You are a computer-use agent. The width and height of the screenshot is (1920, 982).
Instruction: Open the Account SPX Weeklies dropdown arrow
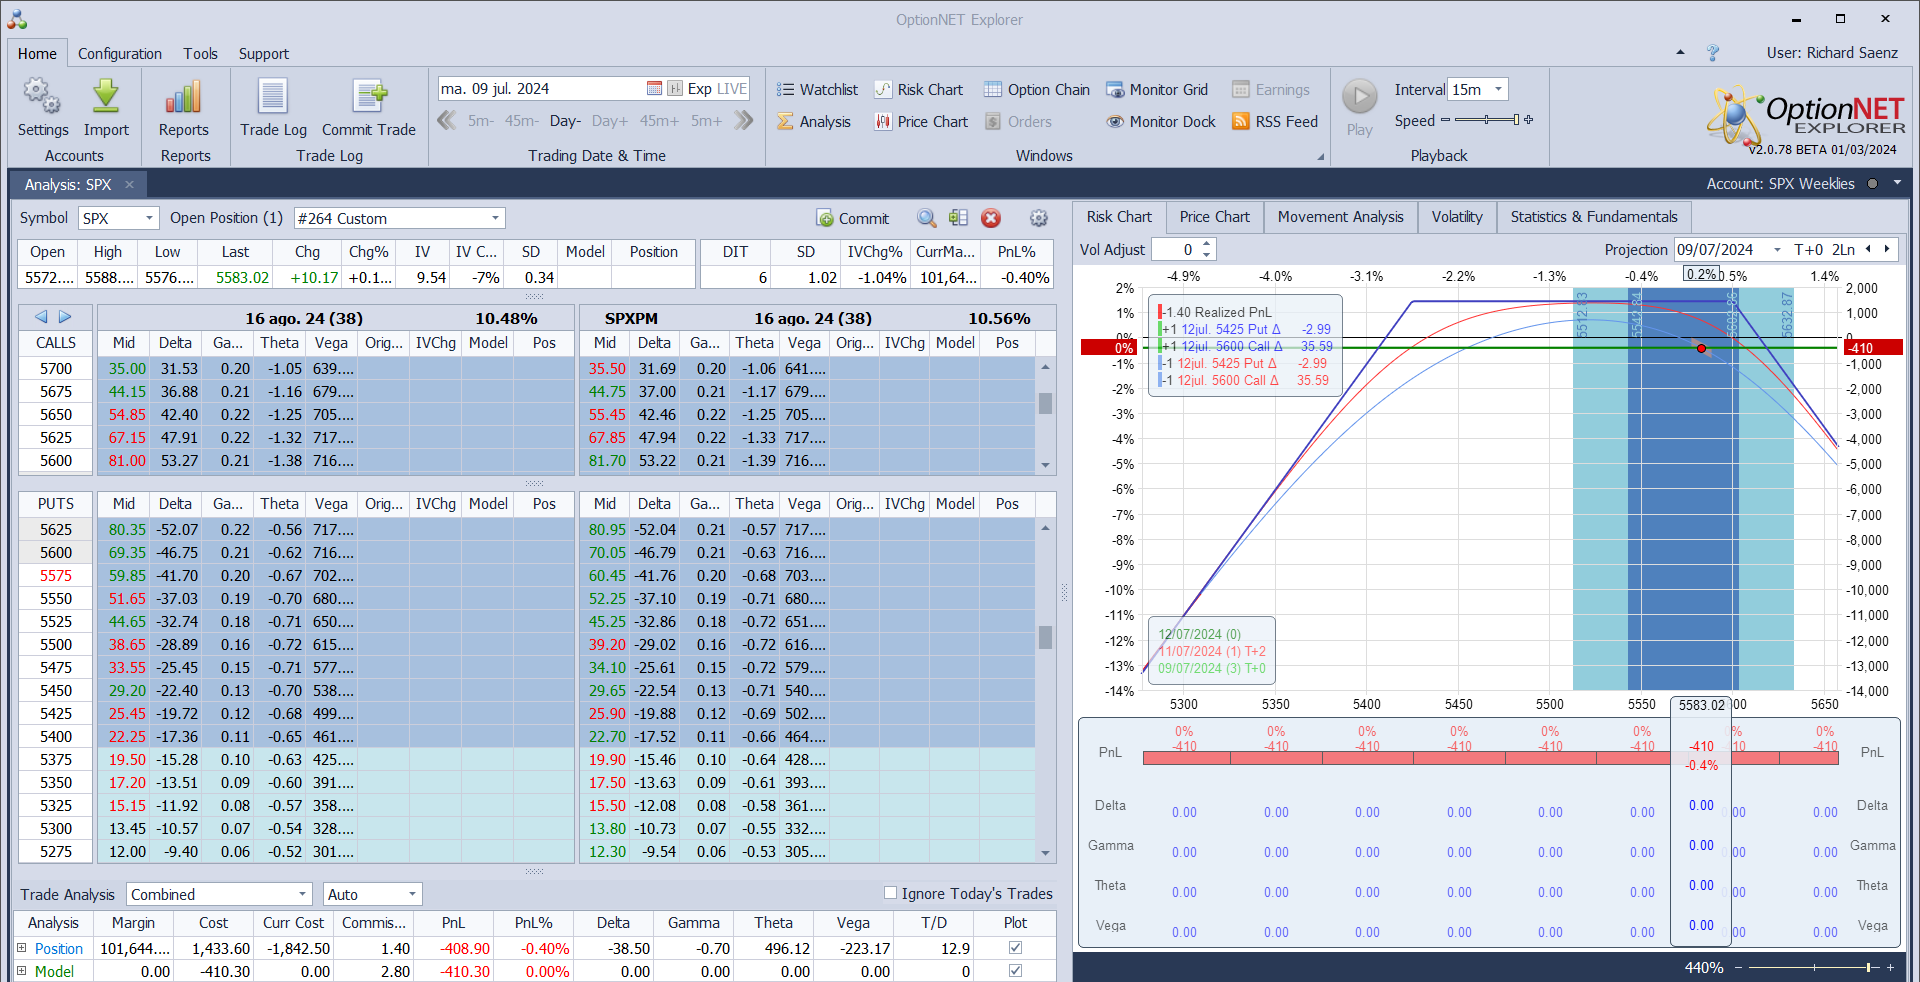tap(1897, 183)
